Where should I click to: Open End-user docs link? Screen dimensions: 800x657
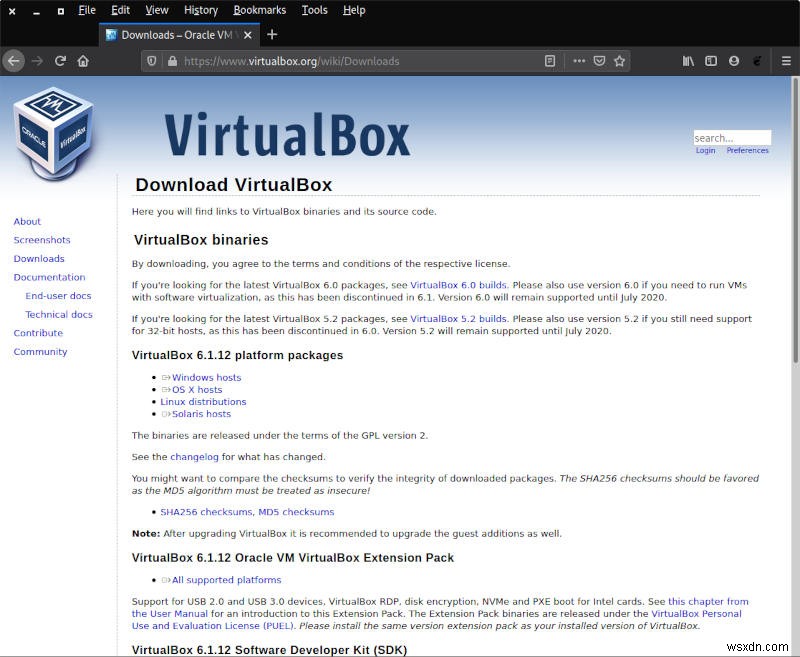(x=58, y=296)
